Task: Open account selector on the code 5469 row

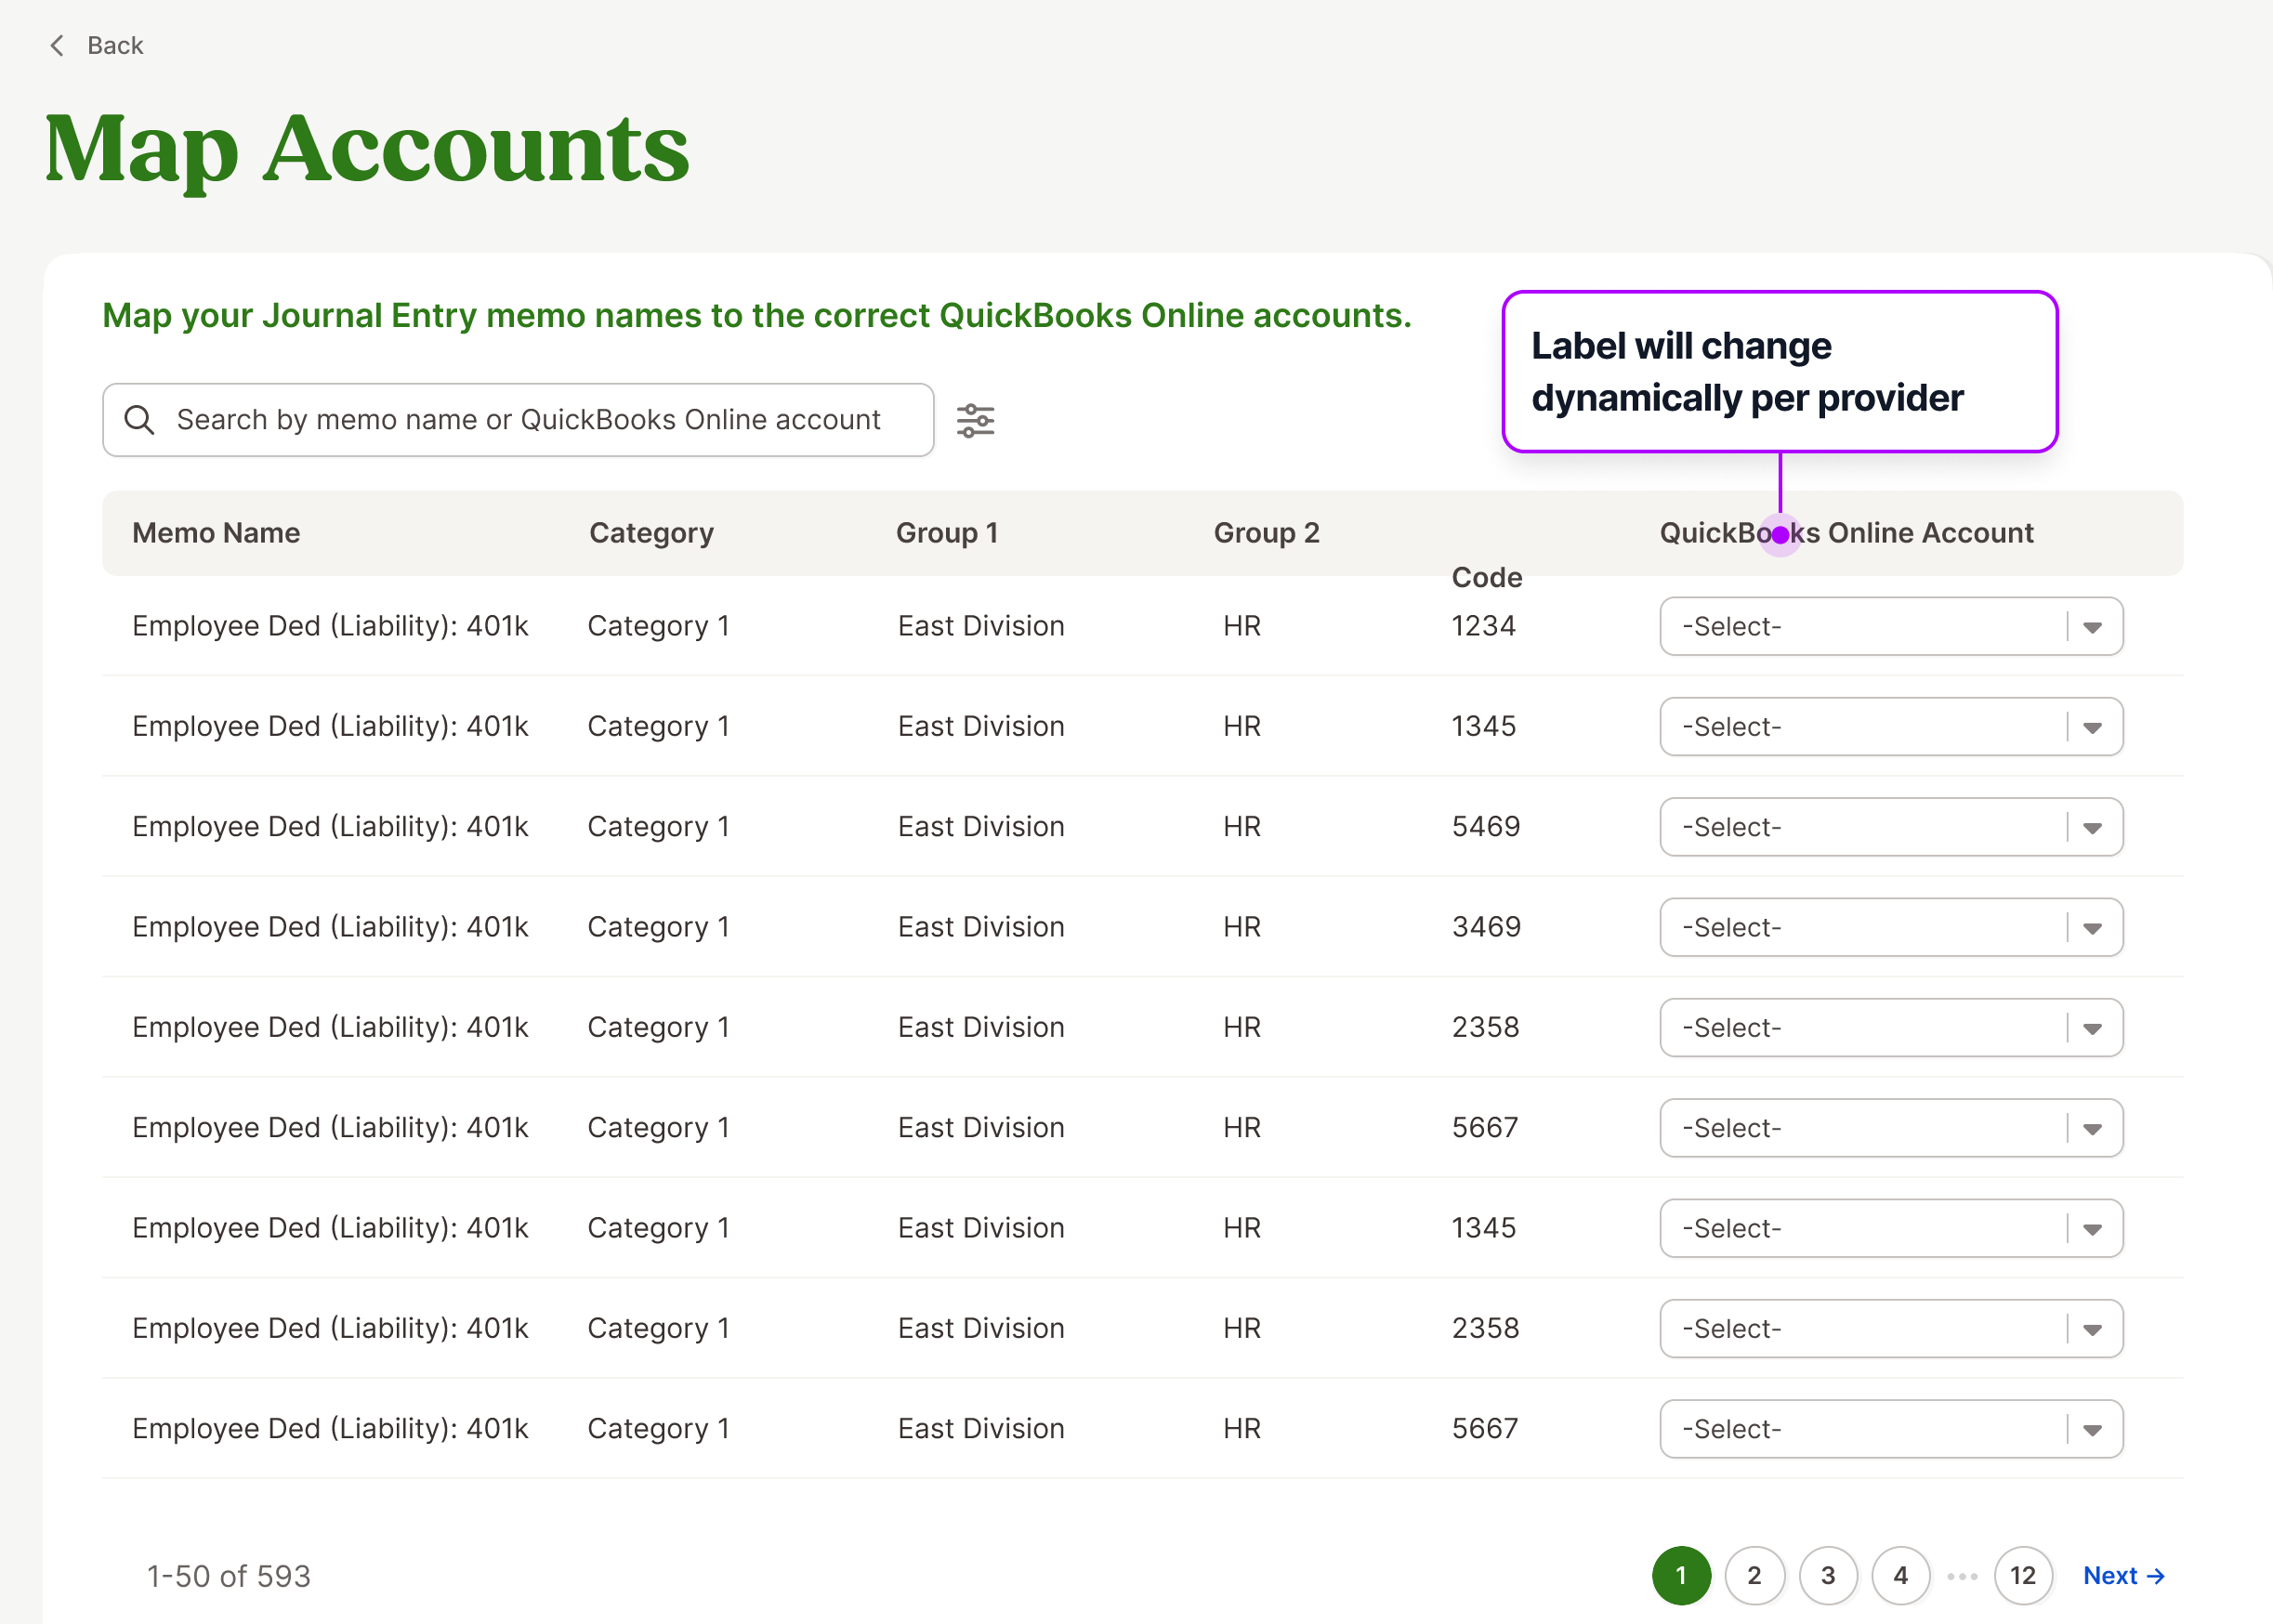Action: [x=1890, y=827]
